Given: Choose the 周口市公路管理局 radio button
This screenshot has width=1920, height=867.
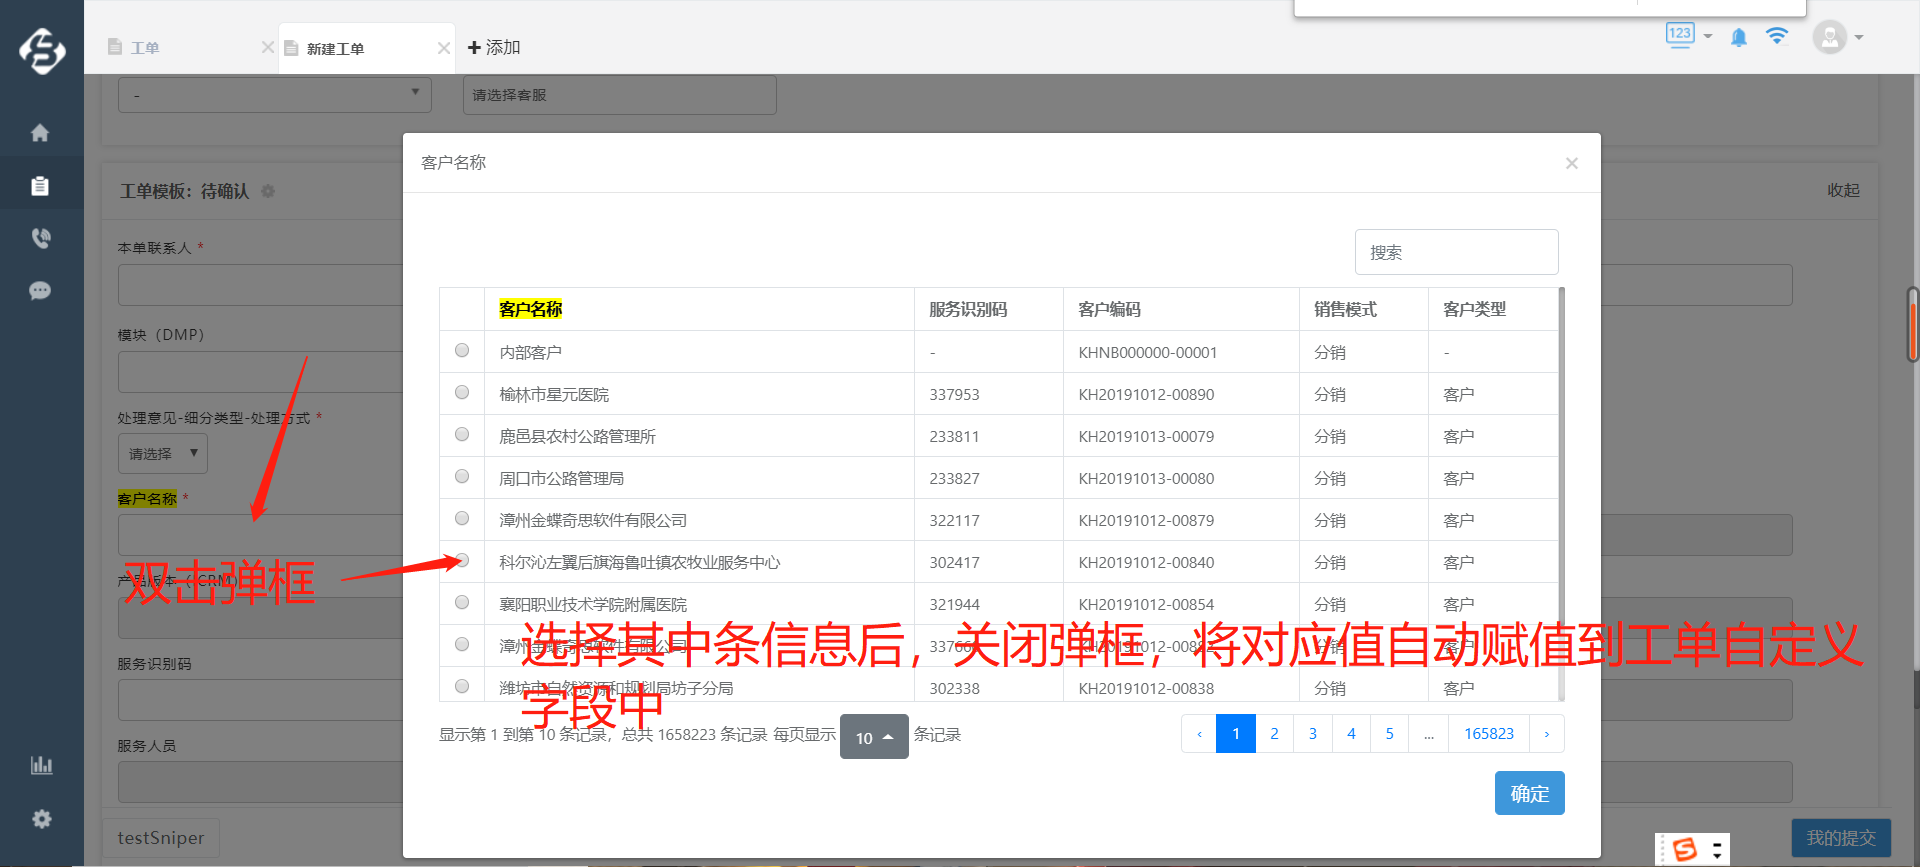Looking at the screenshot, I should [462, 477].
